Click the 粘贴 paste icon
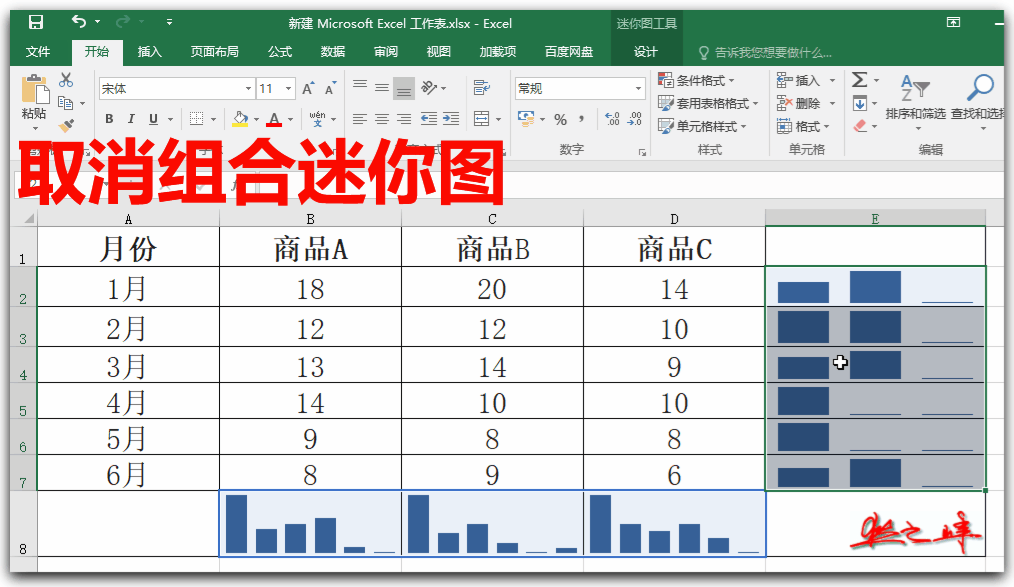This screenshot has height=587, width=1014. (x=35, y=89)
